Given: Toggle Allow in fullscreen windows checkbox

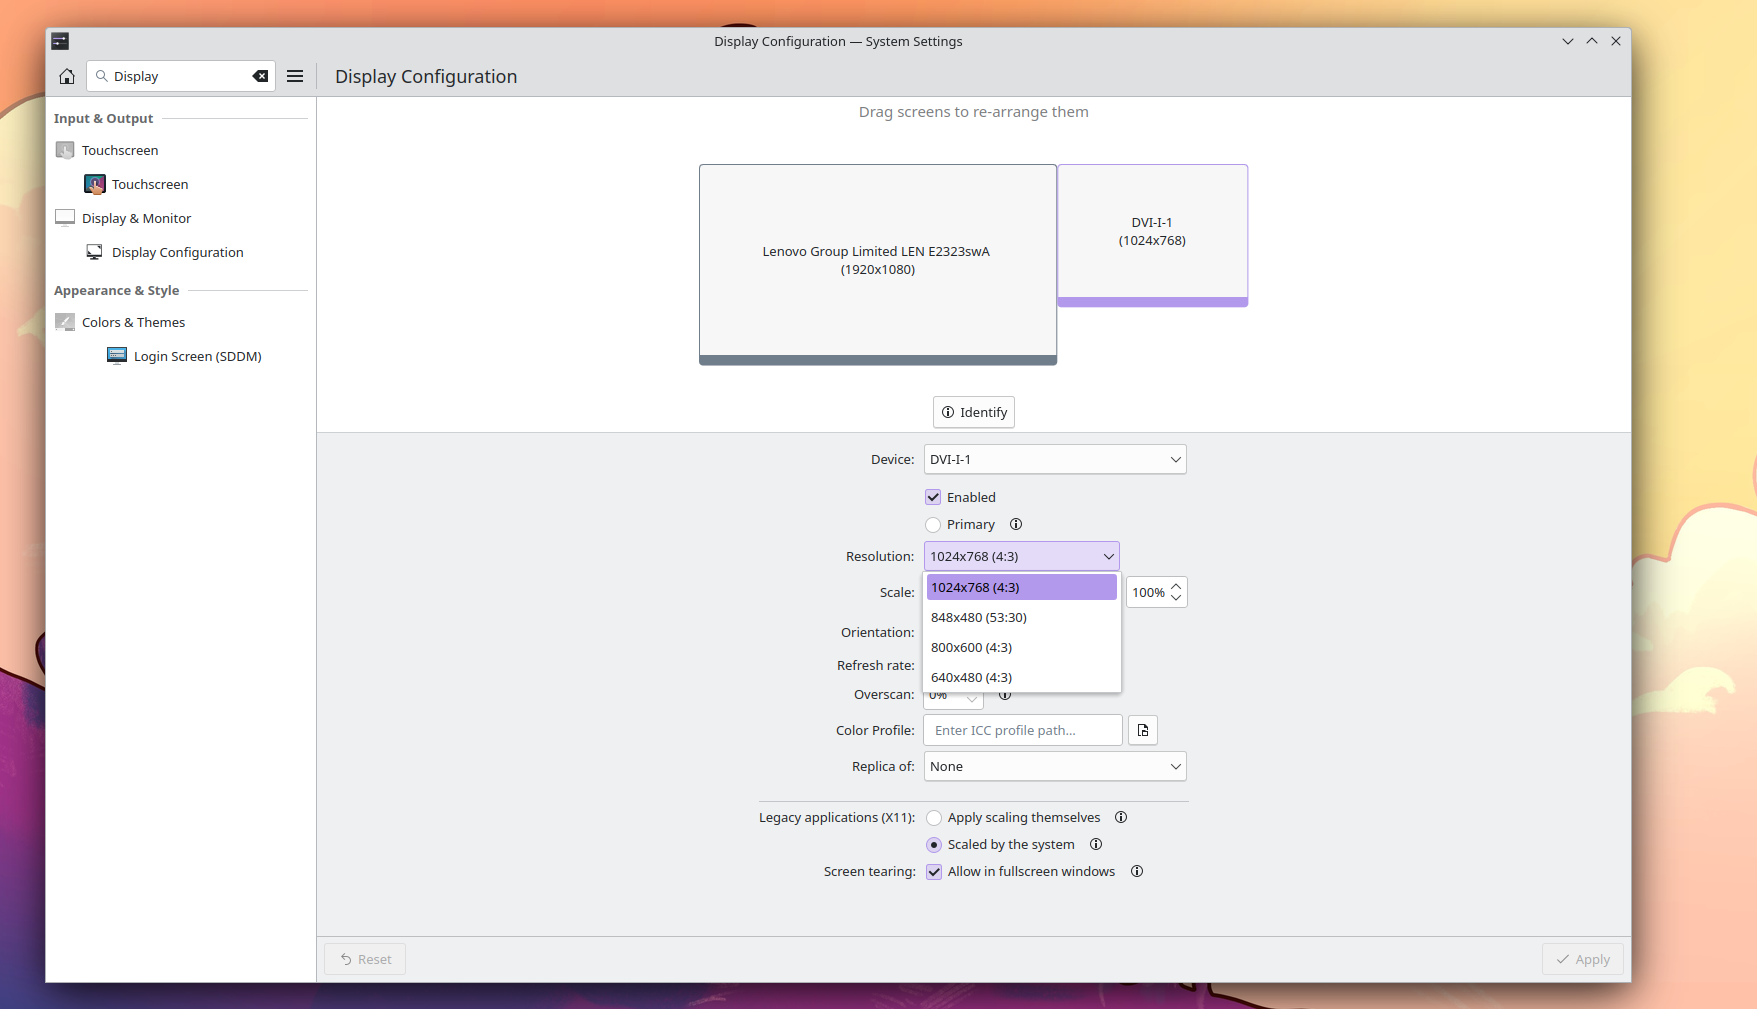Looking at the screenshot, I should pos(934,872).
